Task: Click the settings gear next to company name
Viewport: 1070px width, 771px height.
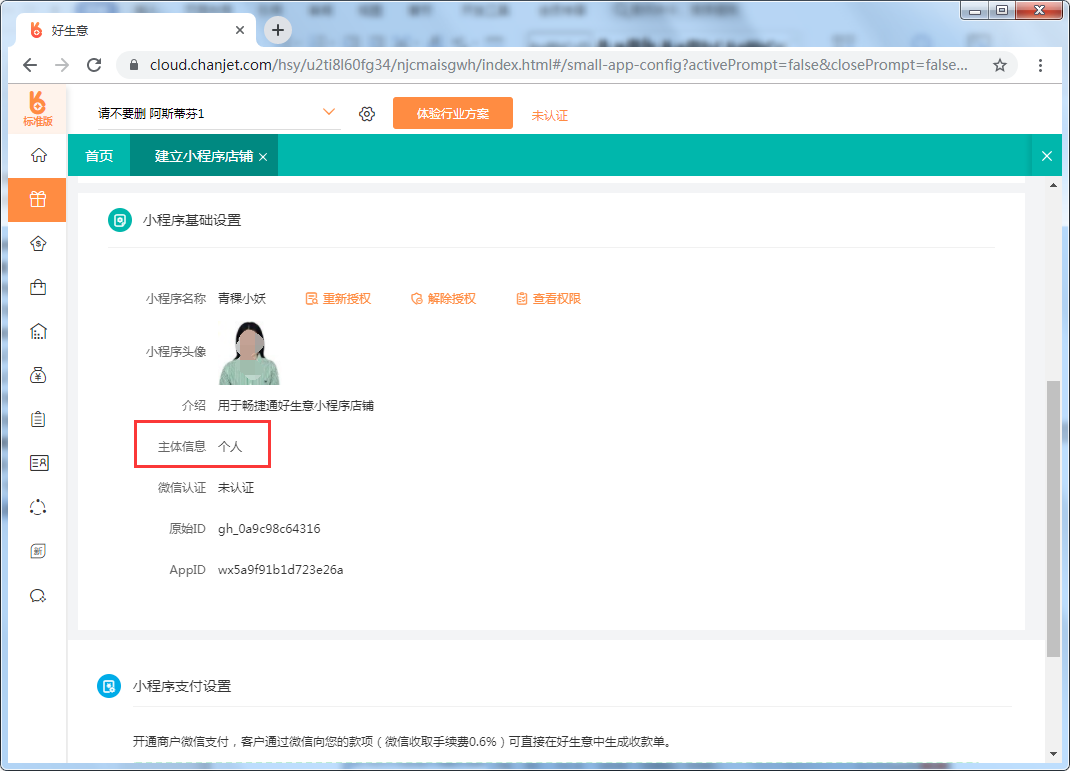Action: tap(367, 114)
